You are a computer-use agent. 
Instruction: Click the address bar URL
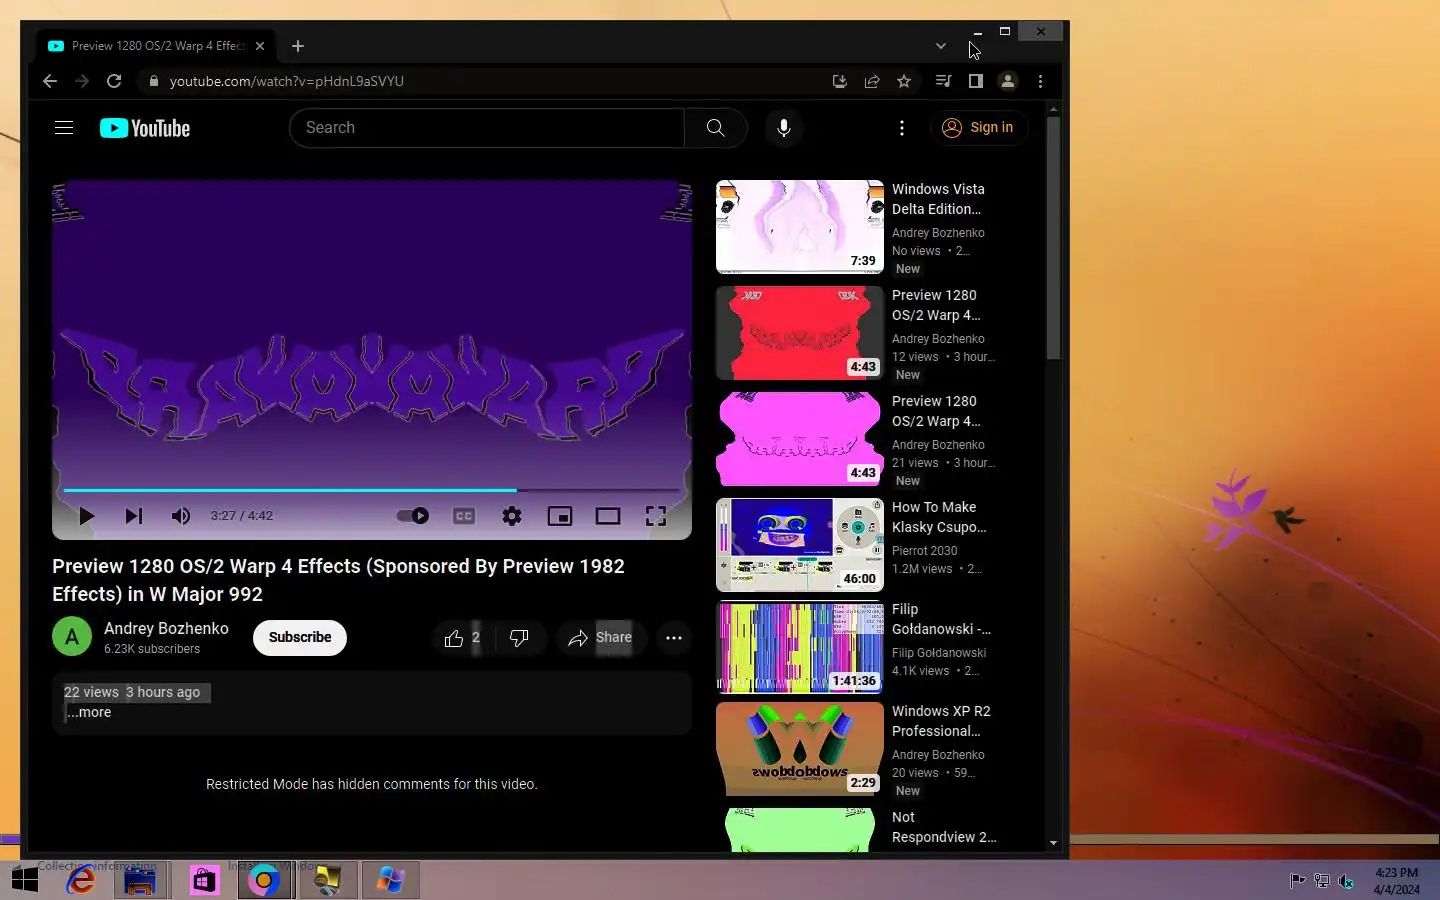point(286,81)
